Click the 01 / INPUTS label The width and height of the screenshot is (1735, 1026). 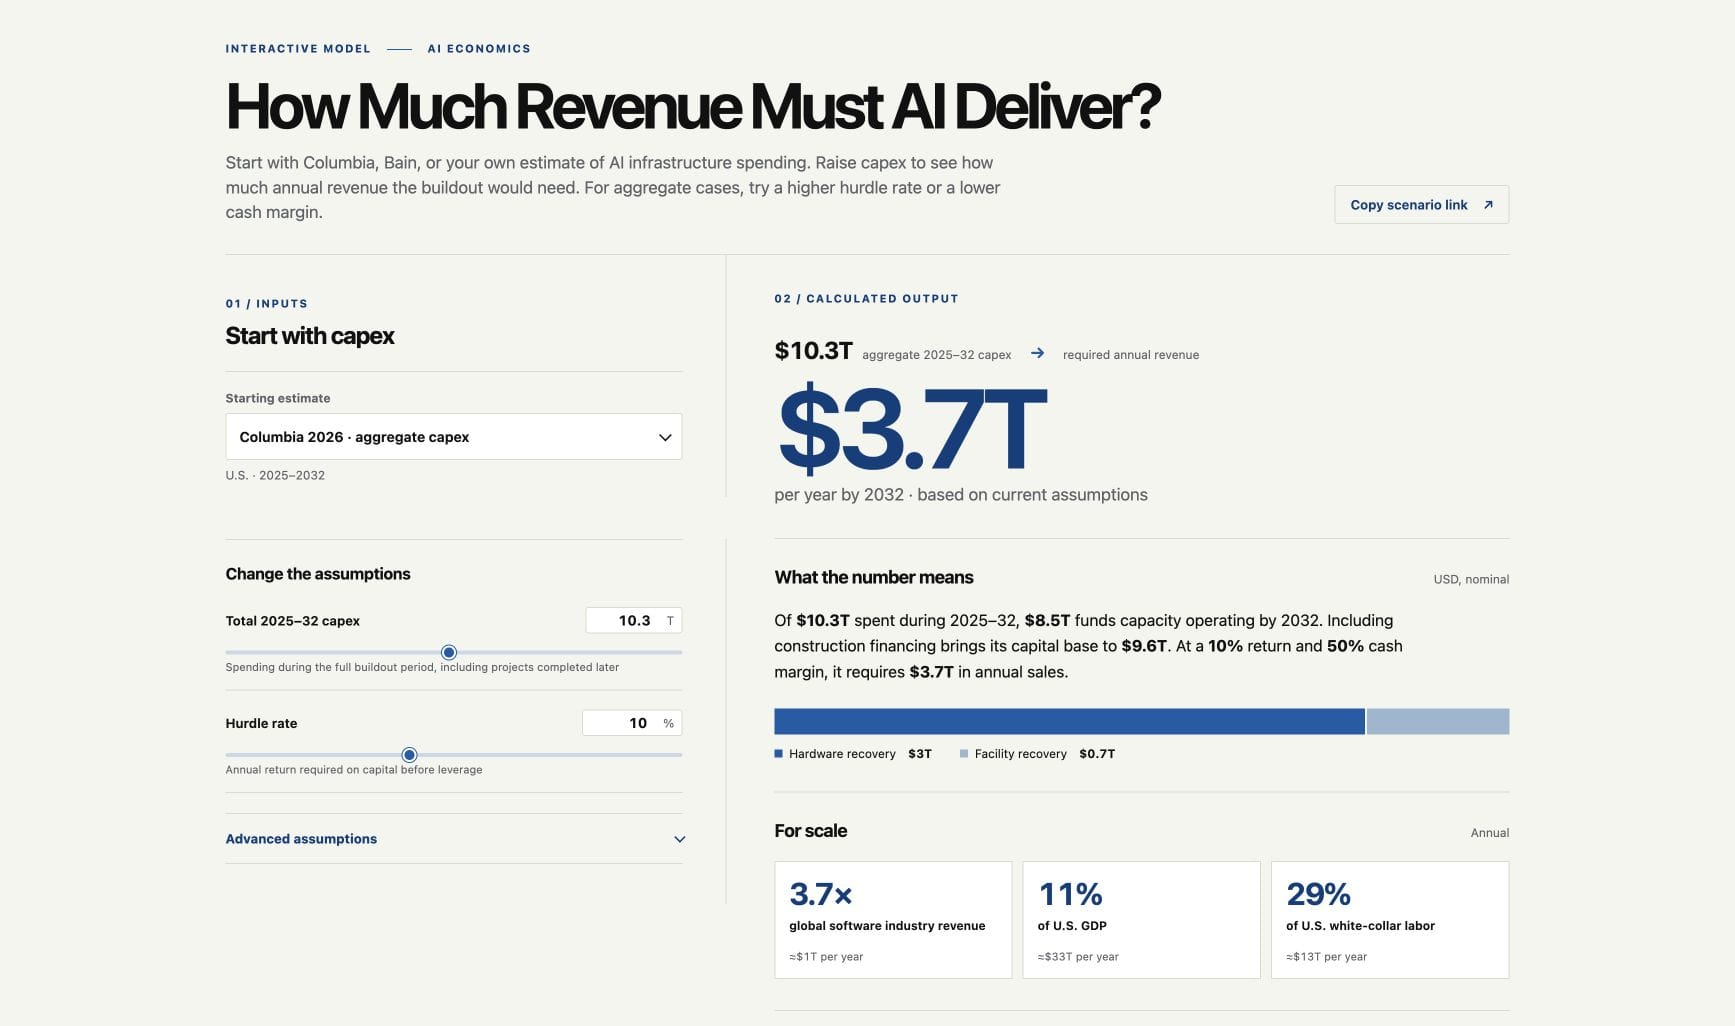267,304
